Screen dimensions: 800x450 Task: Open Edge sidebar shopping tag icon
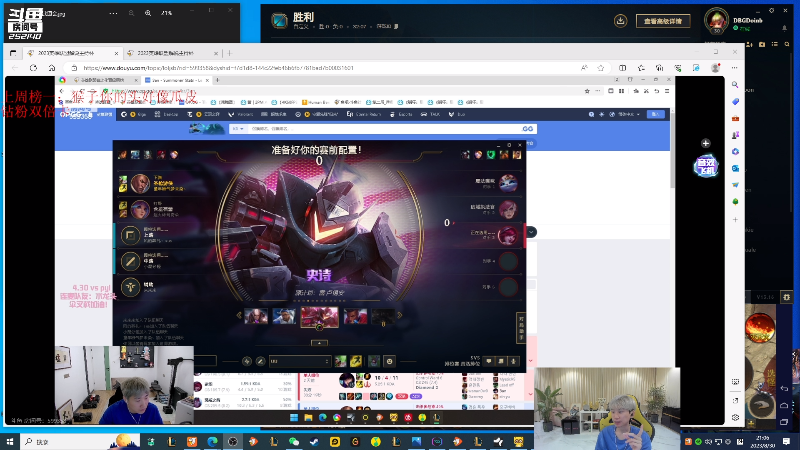pyautogui.click(x=735, y=102)
